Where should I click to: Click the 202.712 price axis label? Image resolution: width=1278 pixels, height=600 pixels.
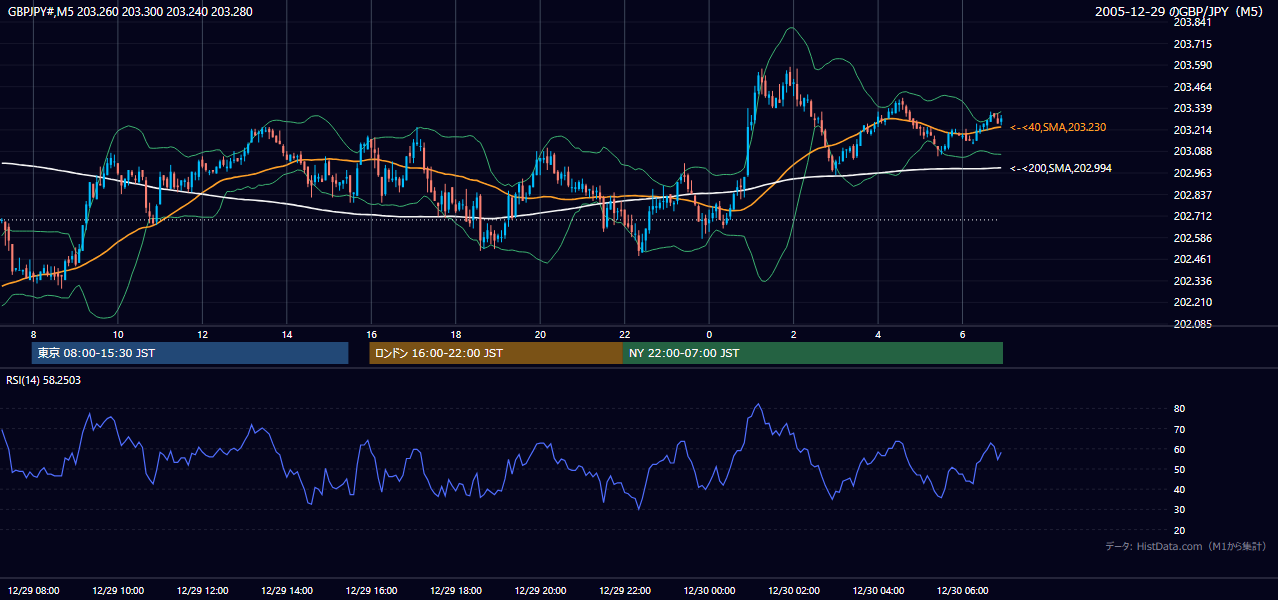(1192, 216)
